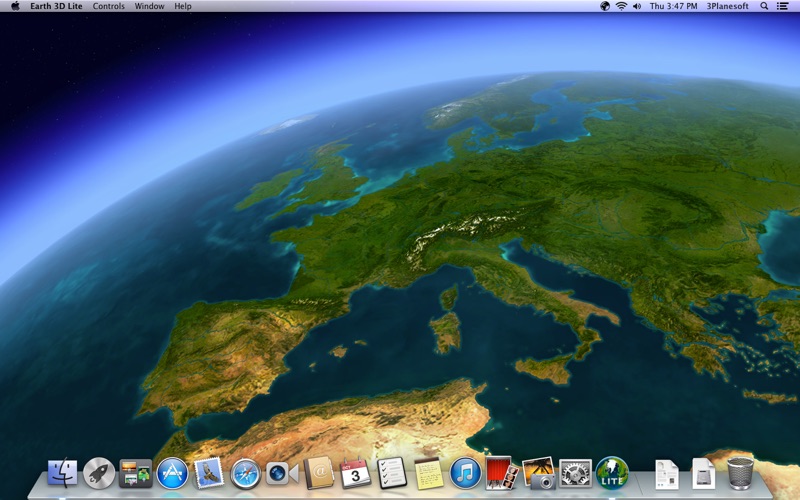The image size is (800, 500).
Task: Open the Window menu
Action: 149,6
